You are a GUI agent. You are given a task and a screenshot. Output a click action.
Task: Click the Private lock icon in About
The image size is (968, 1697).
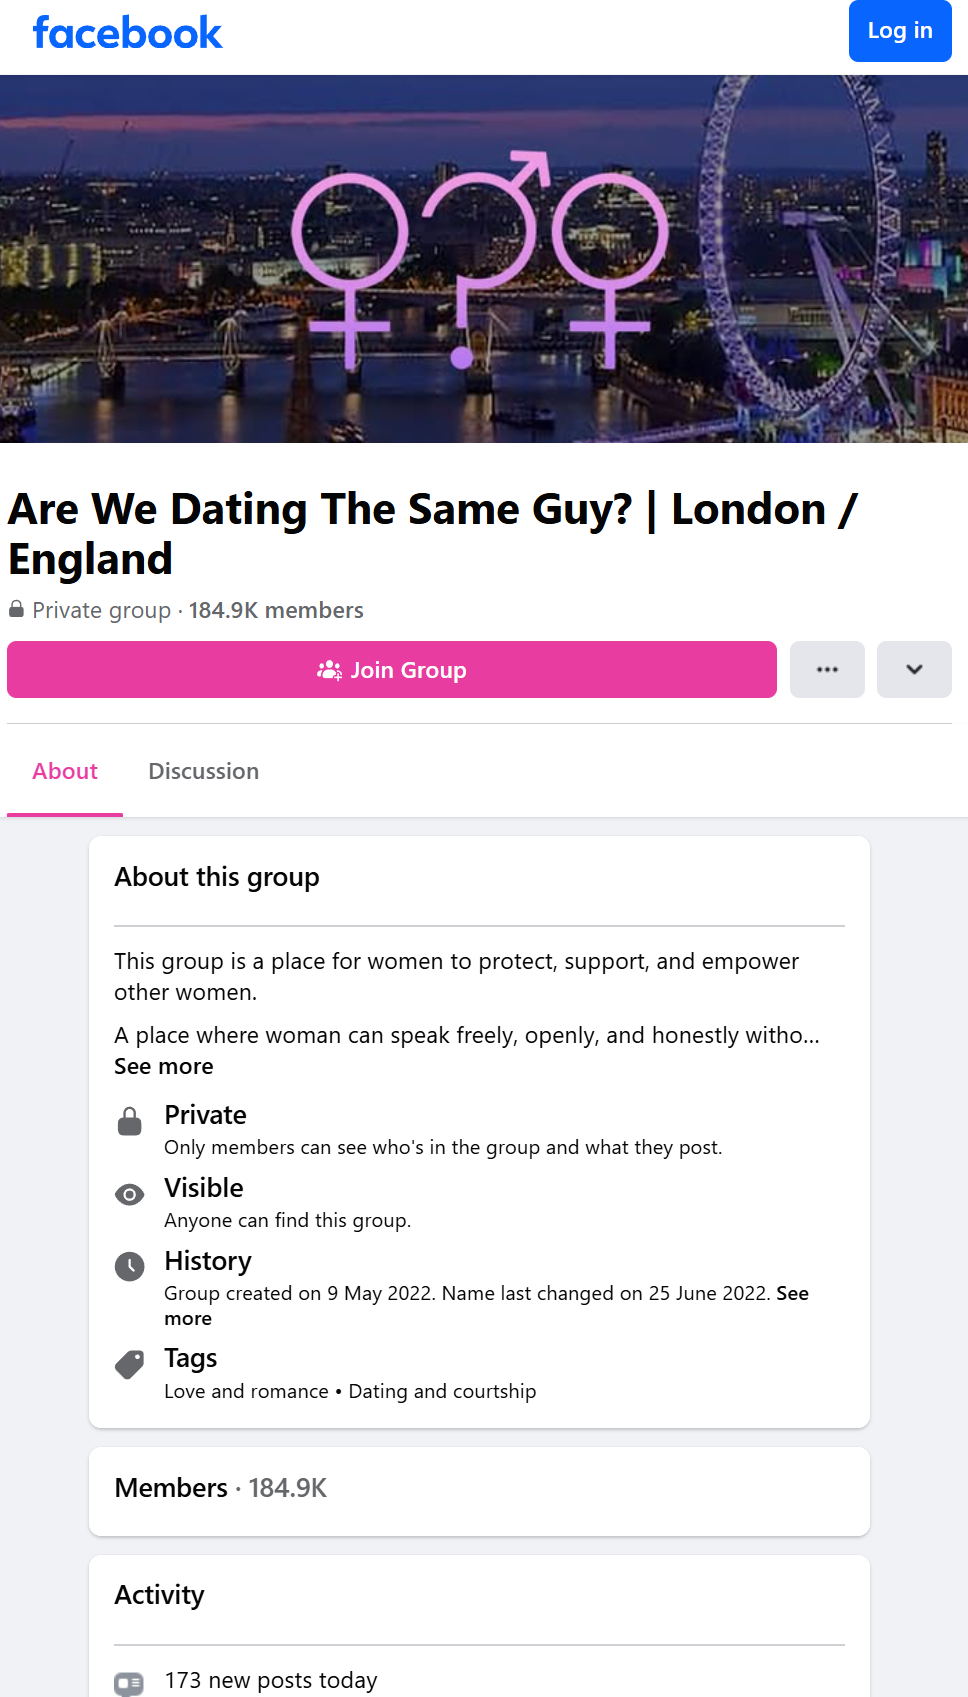point(130,1122)
